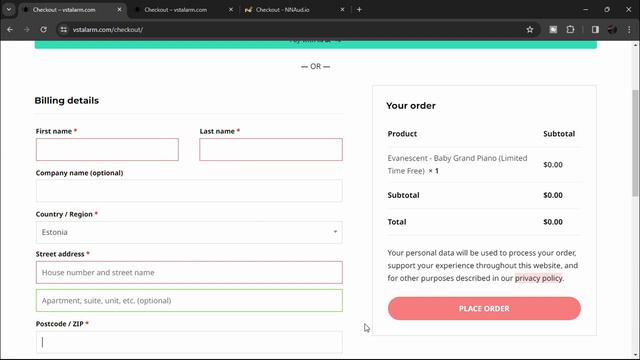This screenshot has width=640, height=360.
Task: Open the Country / Region dropdown
Action: coord(189,232)
